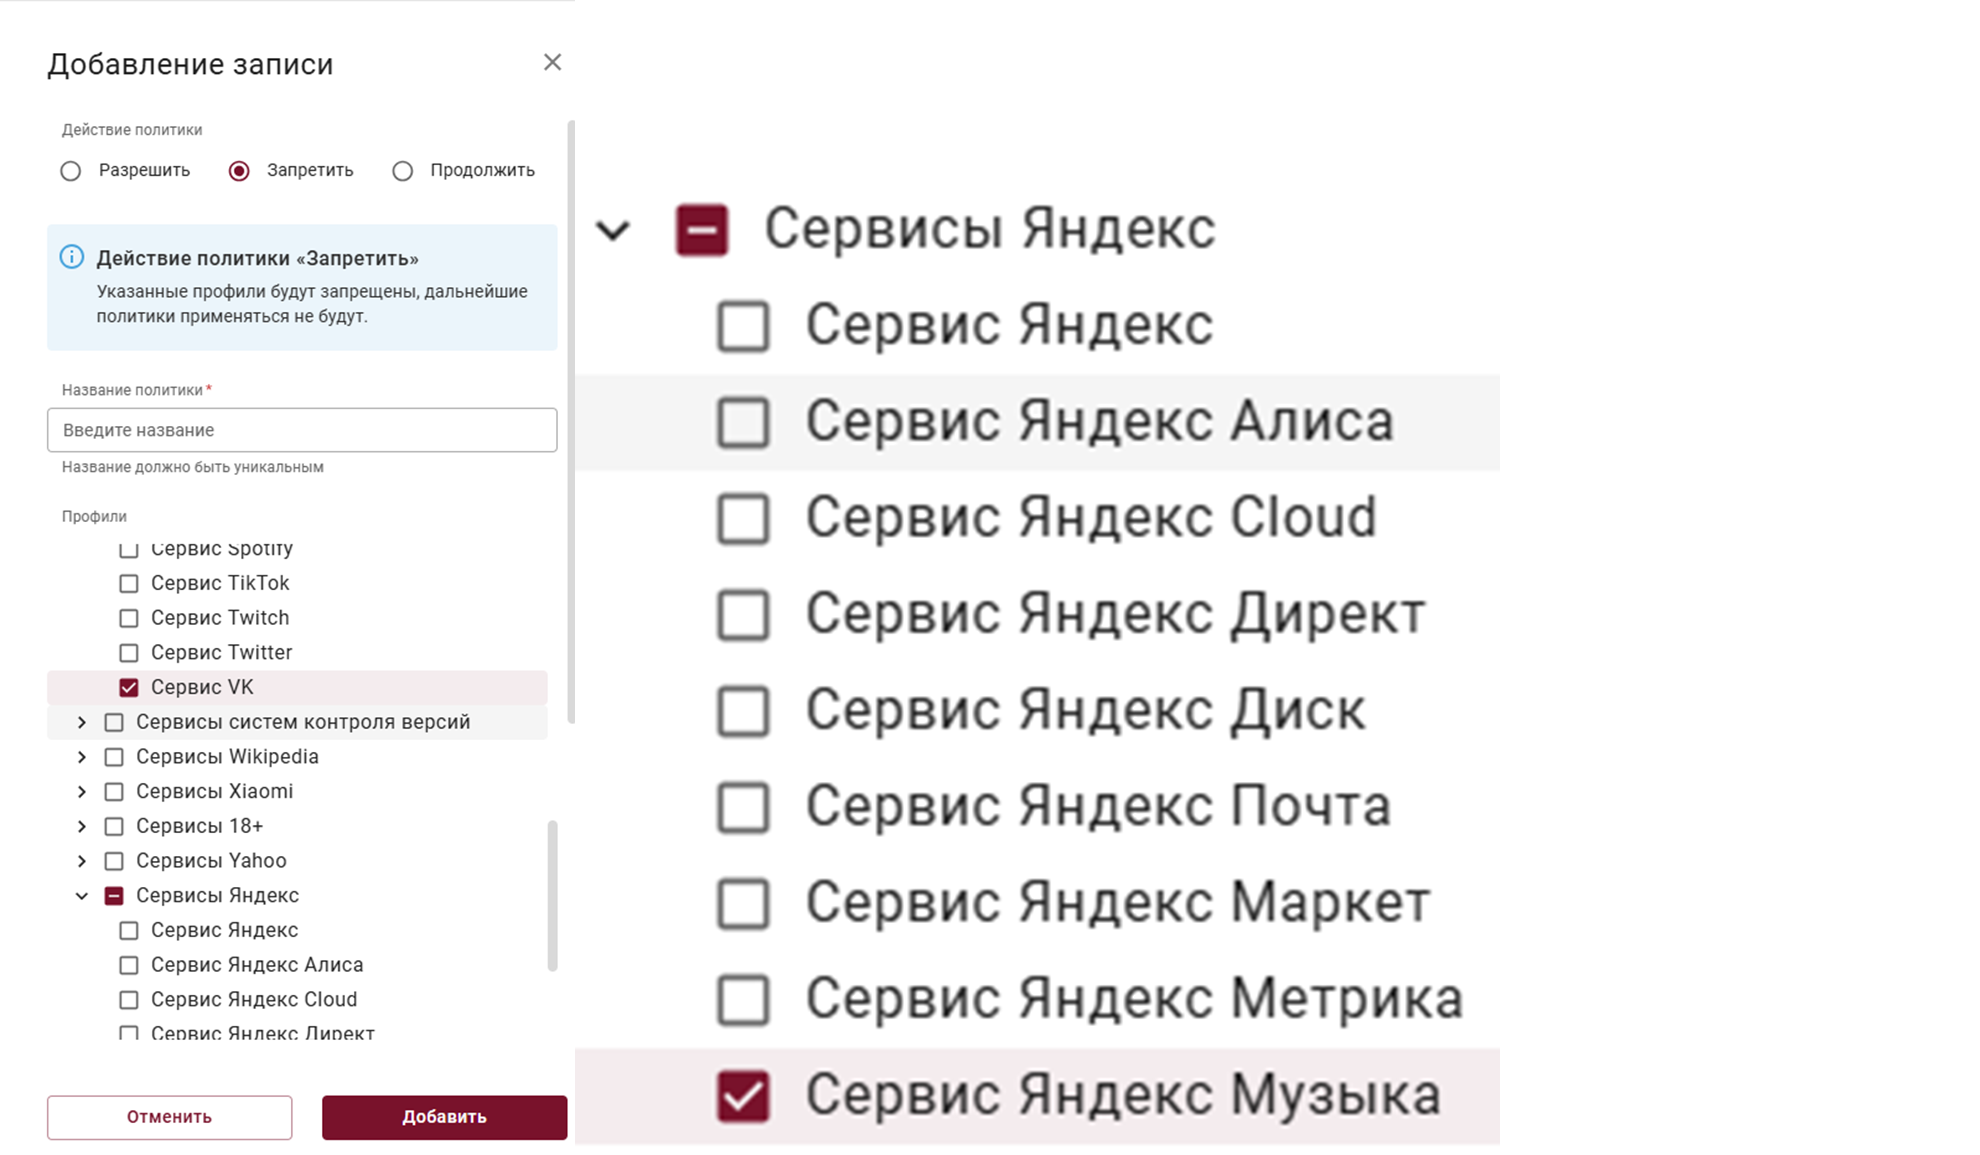Select the Запретить radio option
This screenshot has height=1155, width=1980.
[239, 171]
